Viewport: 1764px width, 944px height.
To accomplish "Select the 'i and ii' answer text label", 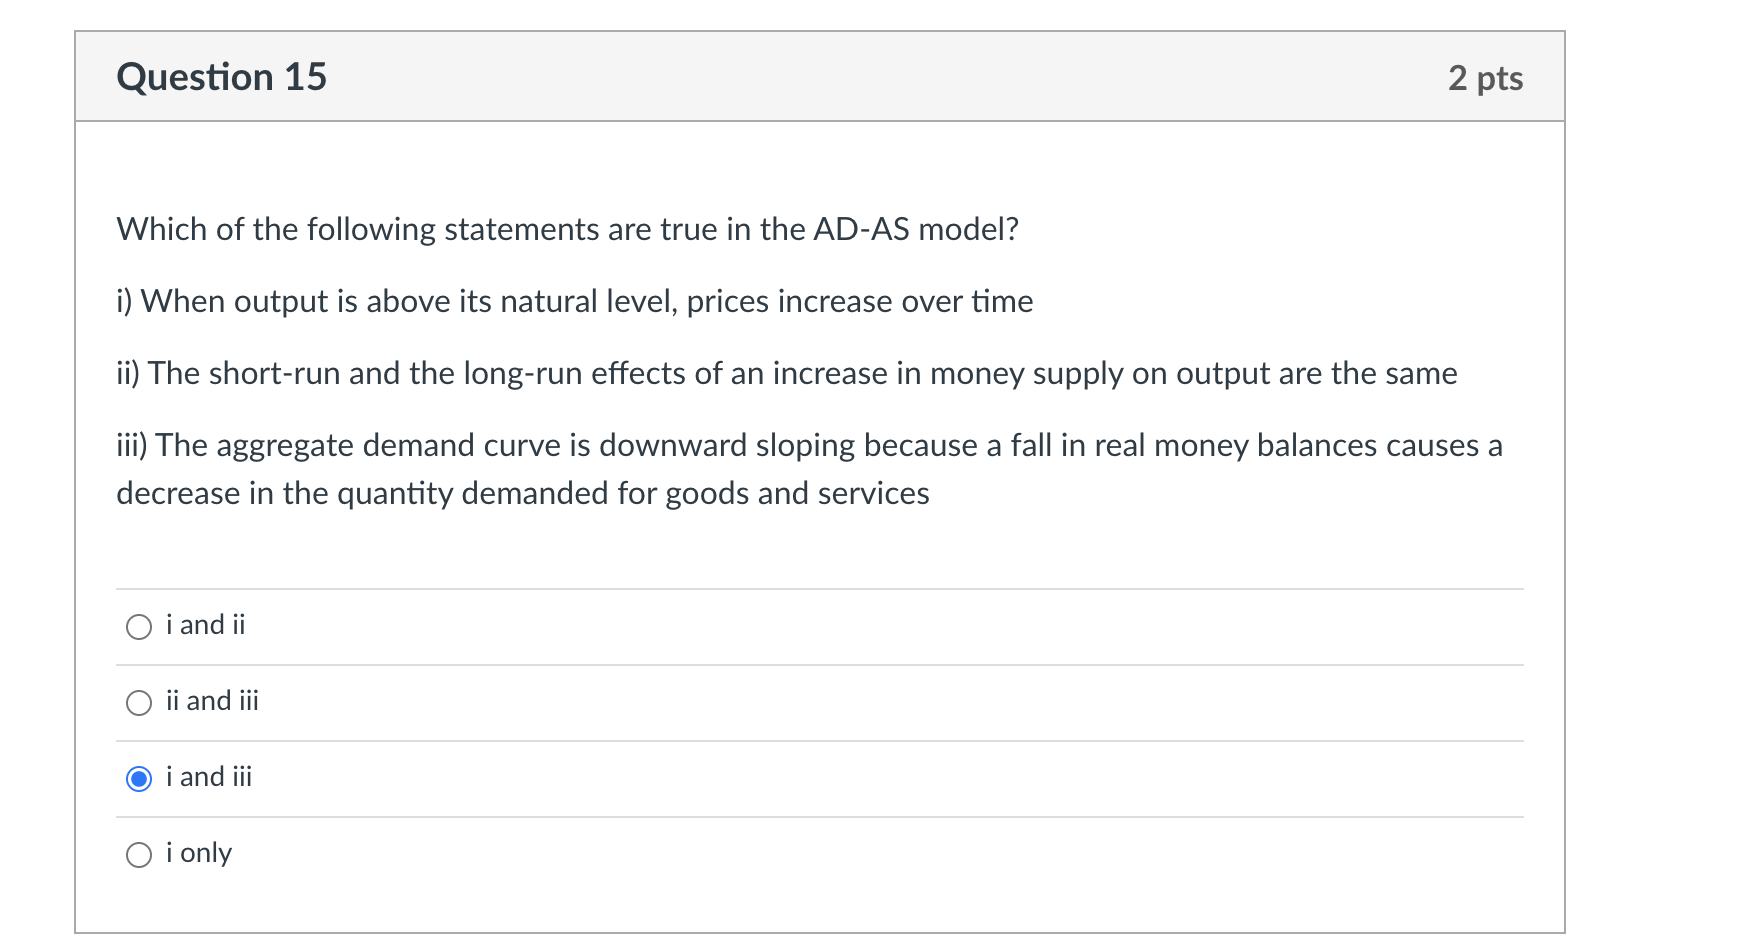I will coord(206,624).
